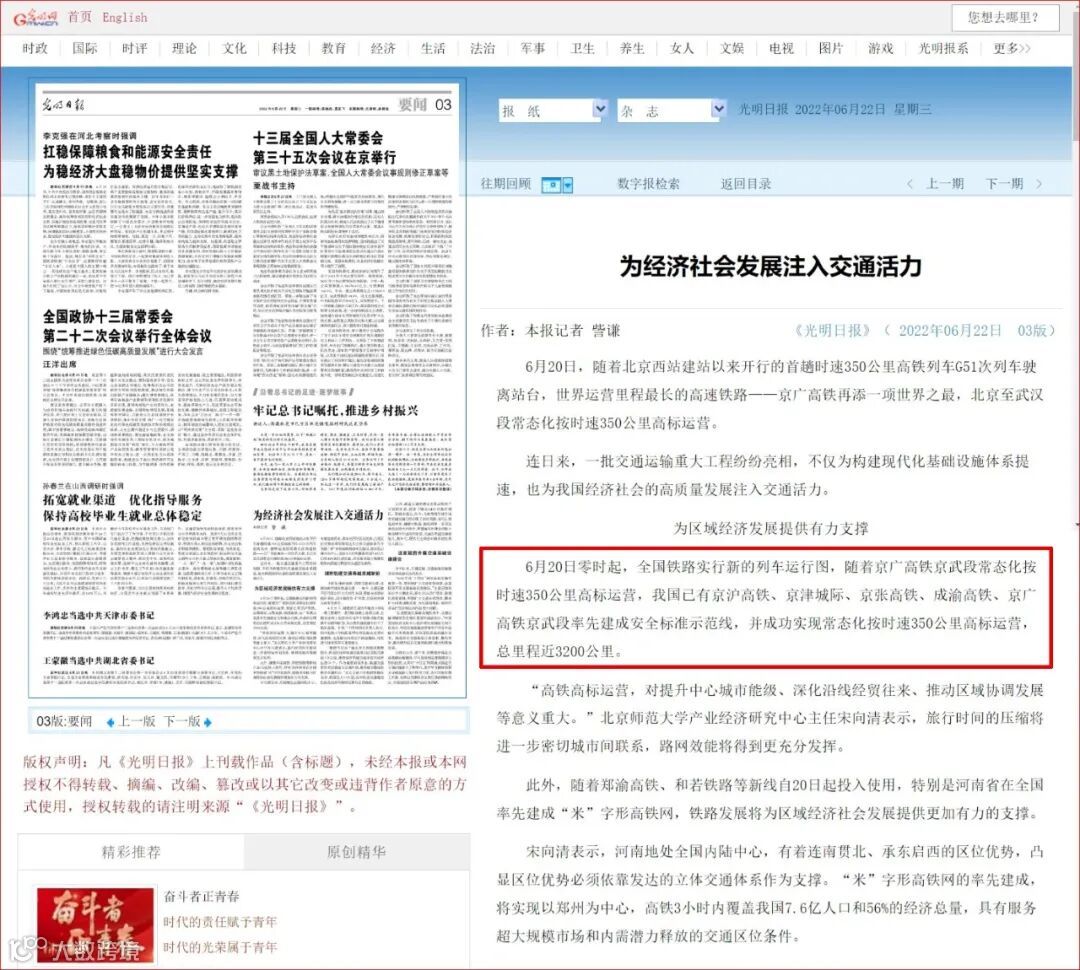Open the 图片 navigation item

pyautogui.click(x=831, y=48)
